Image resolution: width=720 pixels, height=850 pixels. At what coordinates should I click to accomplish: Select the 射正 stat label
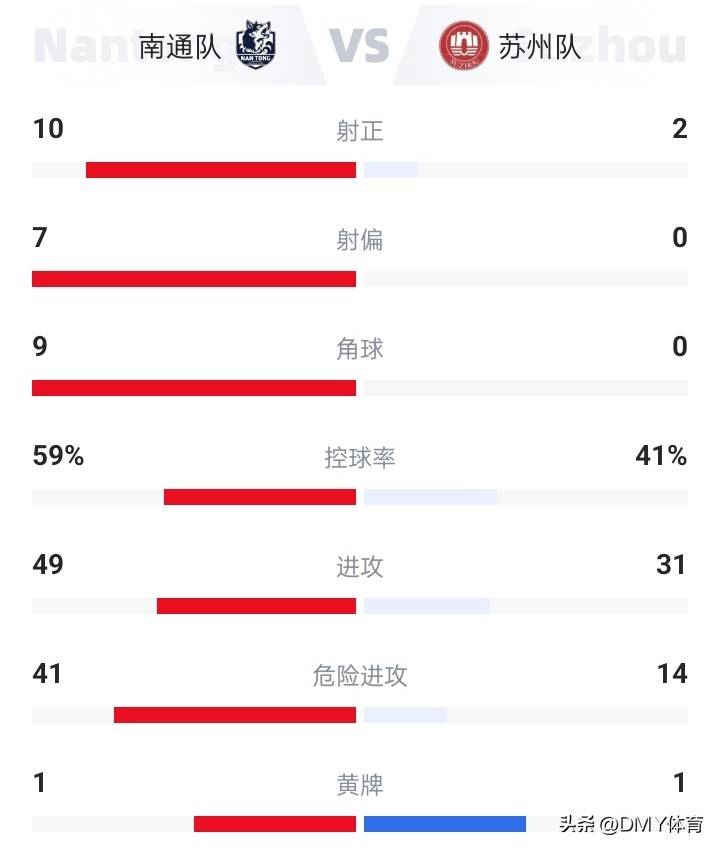pos(359,131)
